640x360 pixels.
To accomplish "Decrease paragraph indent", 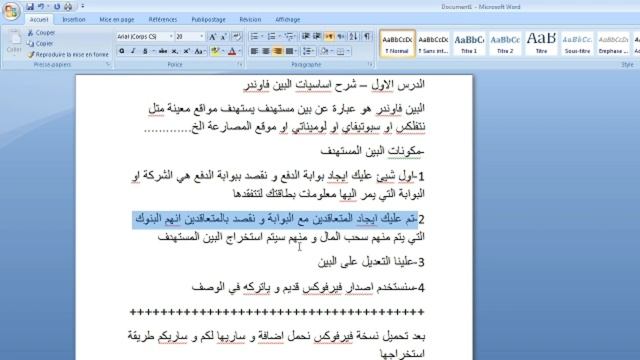I will pos(306,37).
